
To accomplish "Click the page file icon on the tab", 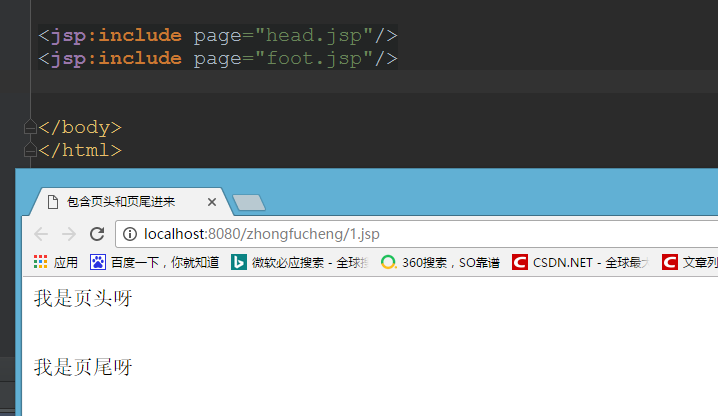I will pos(53,202).
